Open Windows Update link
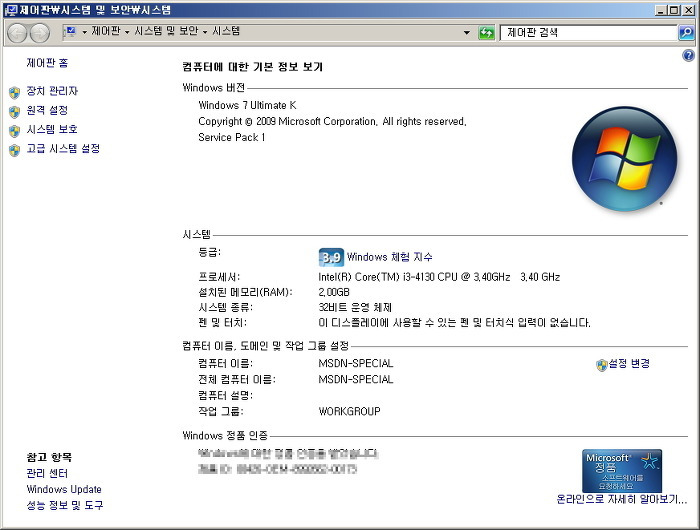700x530 pixels. pyautogui.click(x=64, y=489)
